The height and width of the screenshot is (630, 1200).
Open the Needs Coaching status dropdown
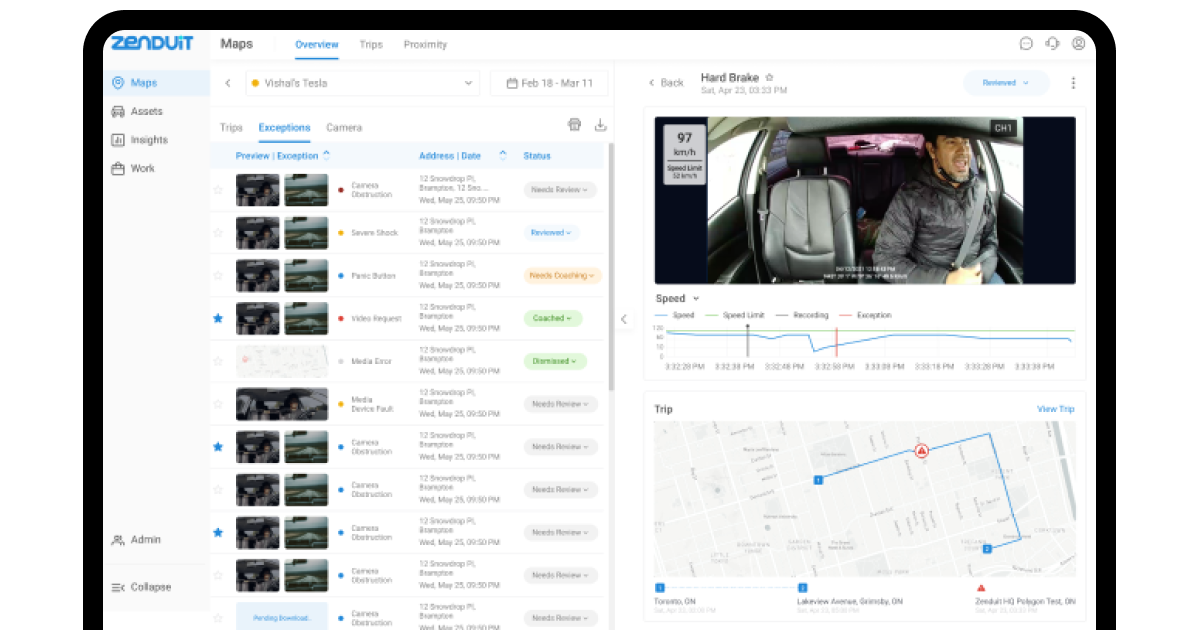562,276
